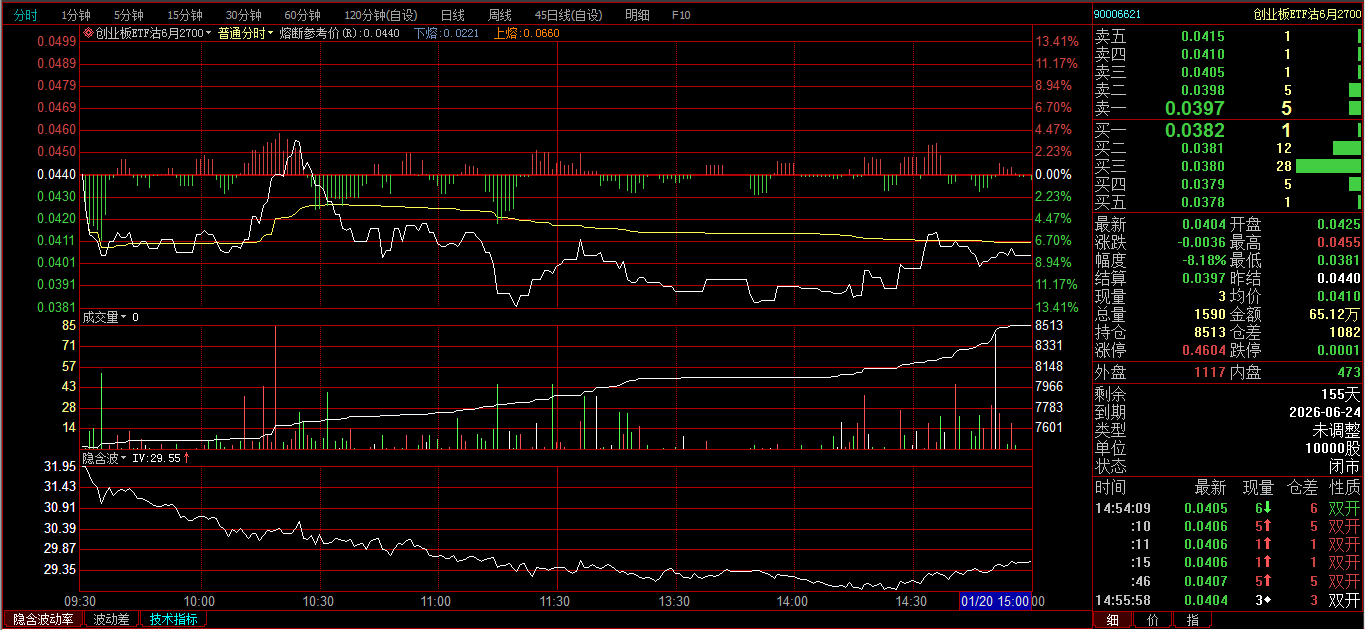Switch to 技术指标 indicator tab
Screen dimensions: 1365x630
pyautogui.click(x=173, y=619)
